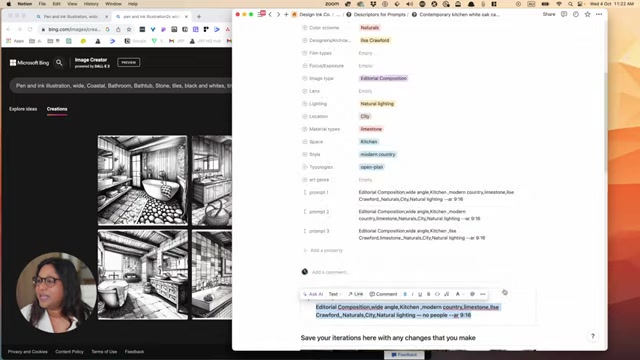Open a new Chrome tab
The height and width of the screenshot is (360, 640).
pyautogui.click(x=199, y=17)
